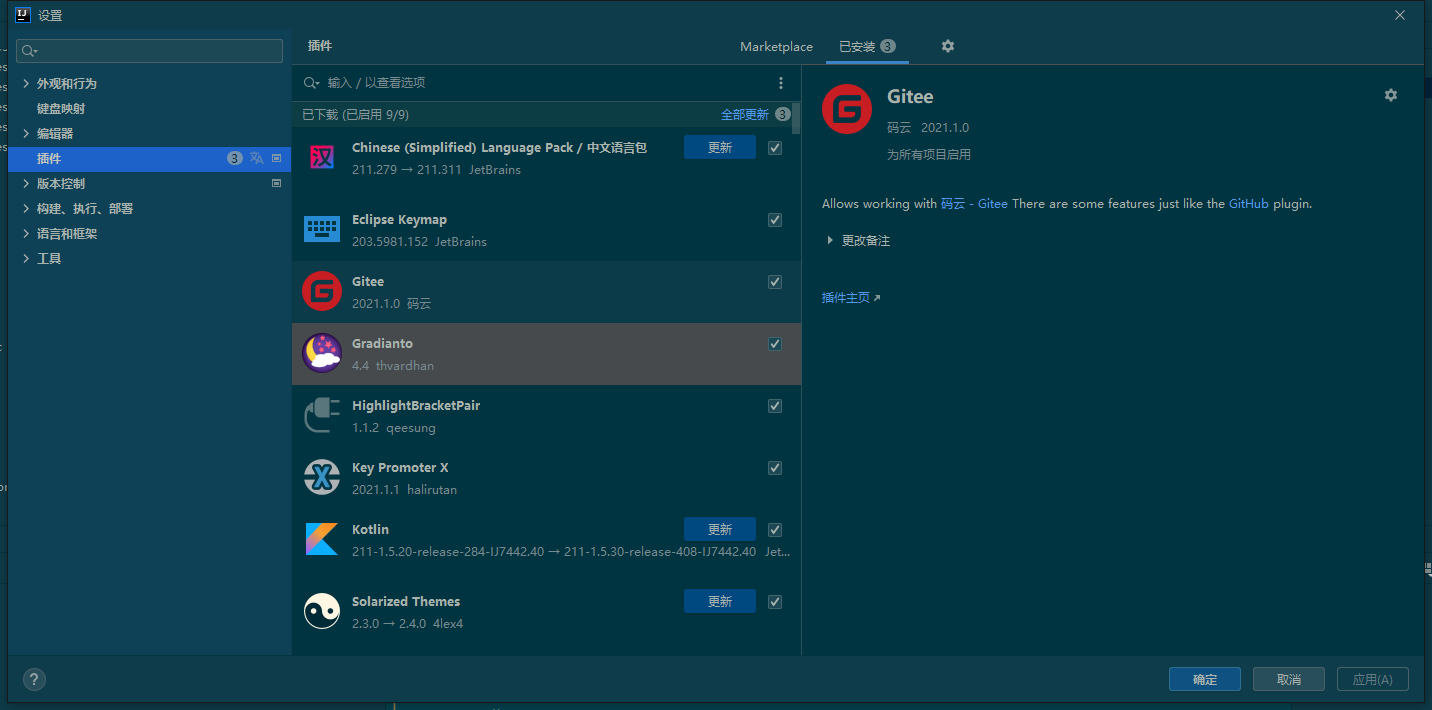
Task: Expand the 外观和行为 settings node
Action: click(26, 83)
